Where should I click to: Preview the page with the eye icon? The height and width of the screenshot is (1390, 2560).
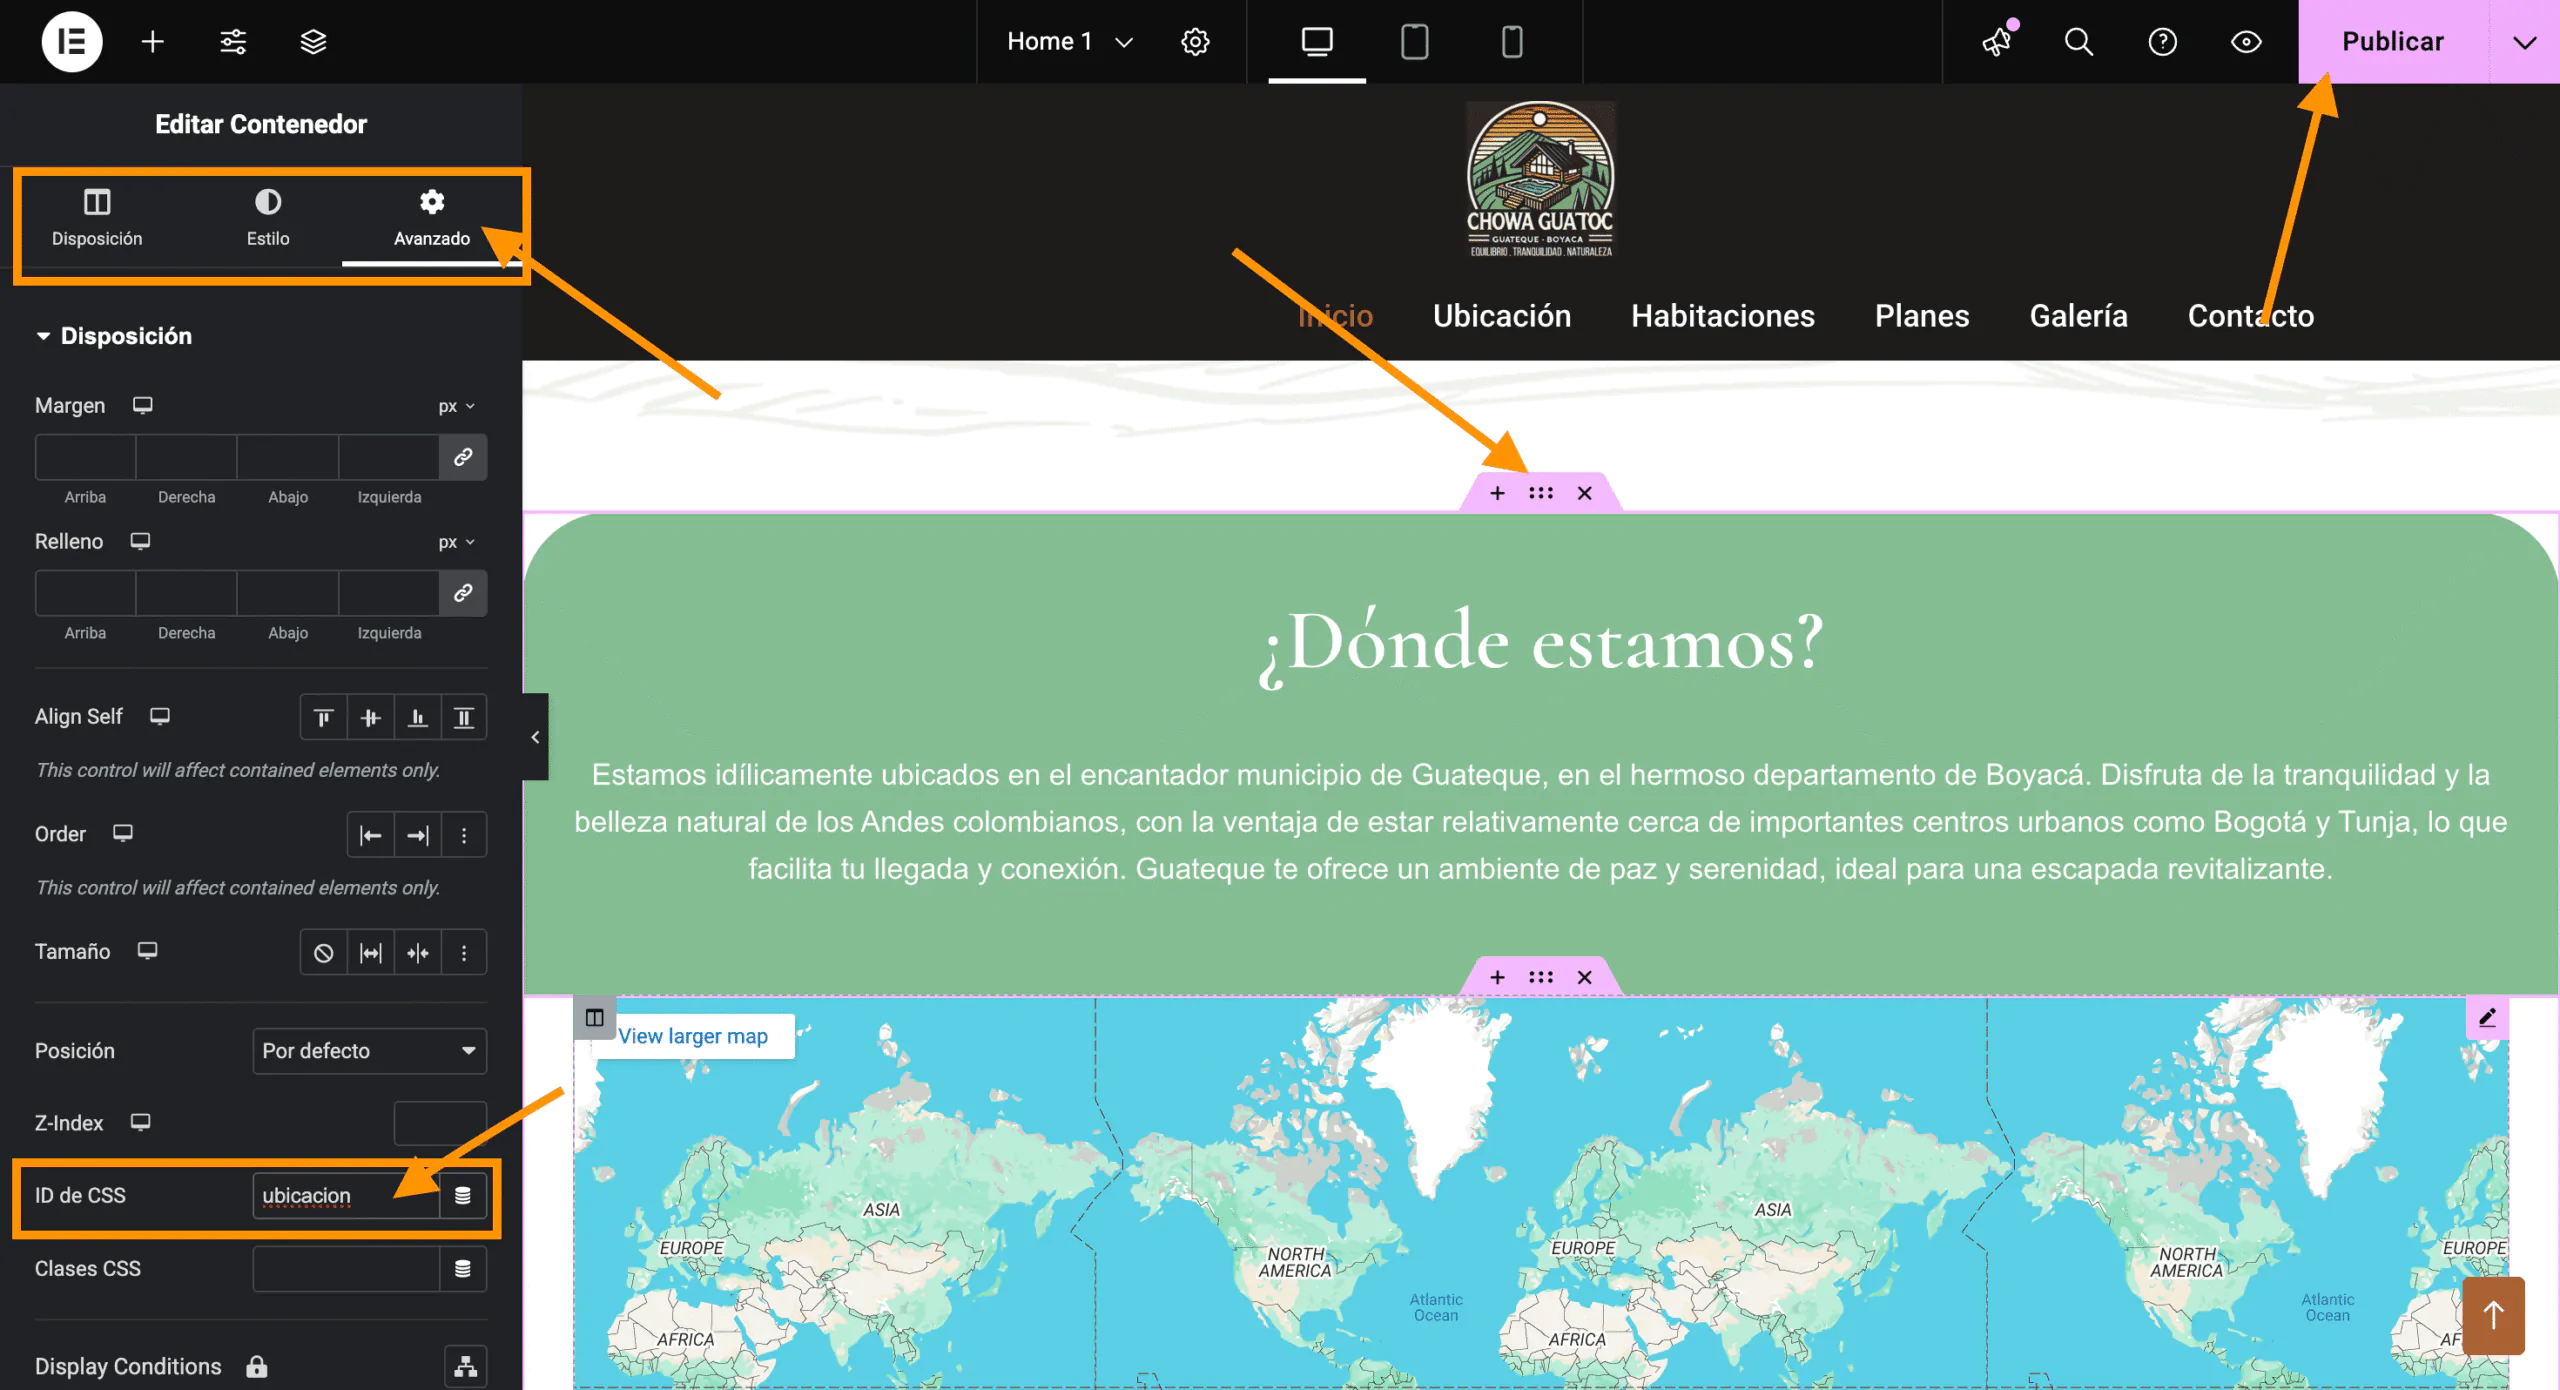2245,42
